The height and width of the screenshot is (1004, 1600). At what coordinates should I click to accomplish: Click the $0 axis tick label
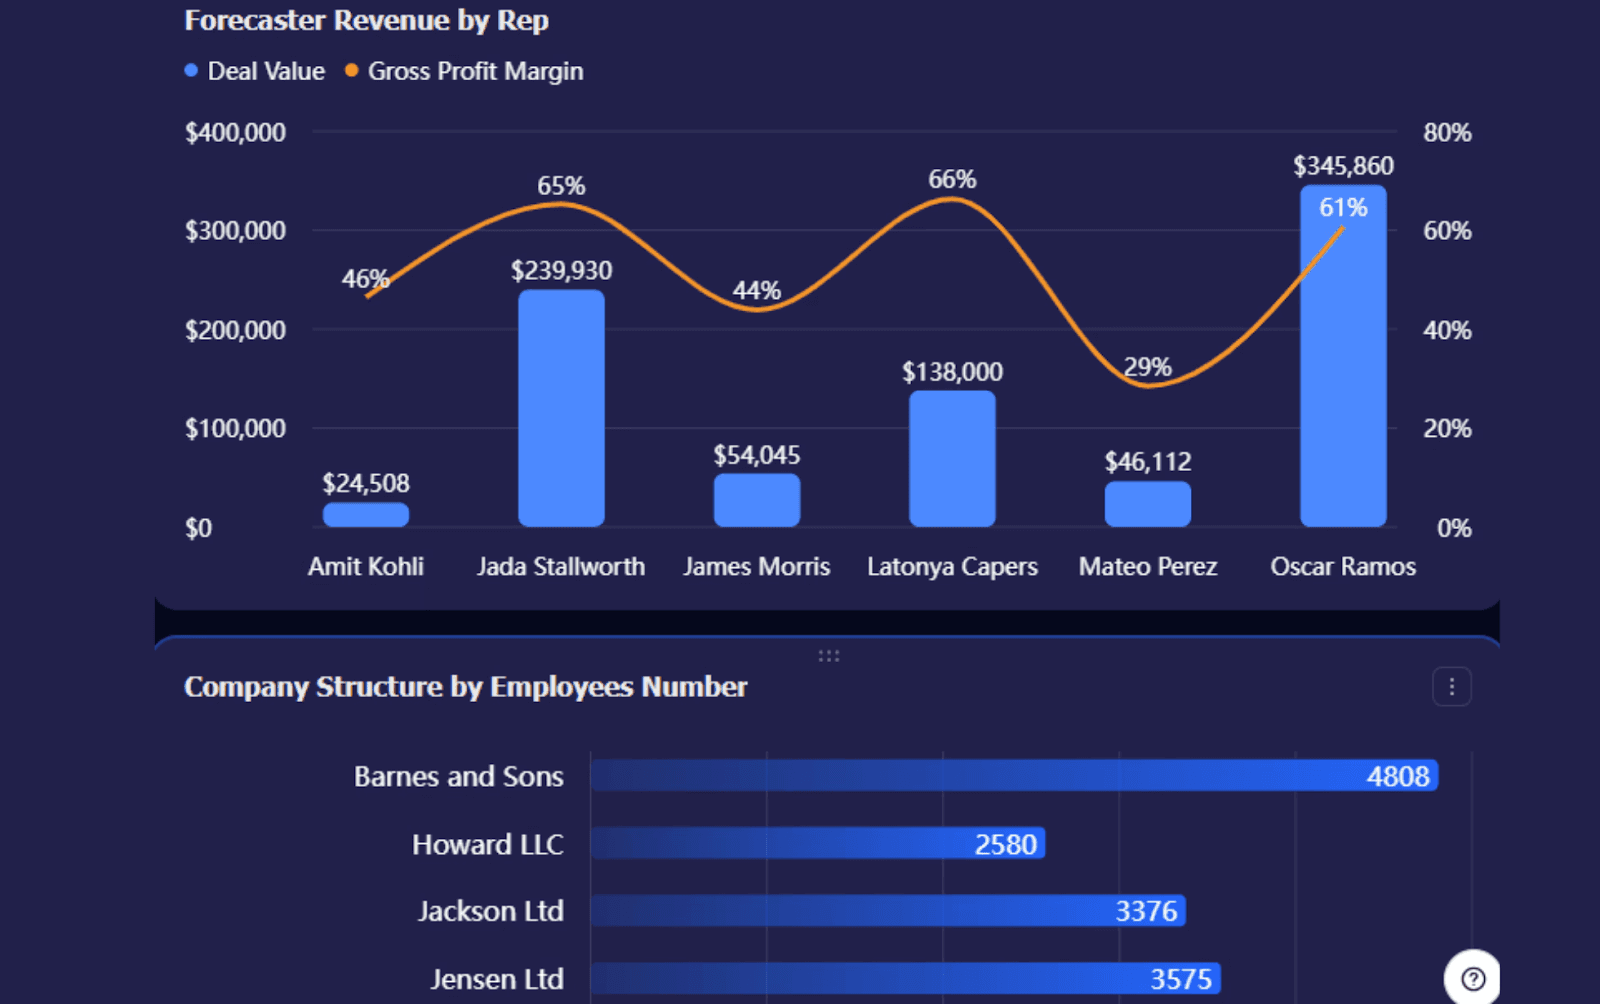point(198,528)
